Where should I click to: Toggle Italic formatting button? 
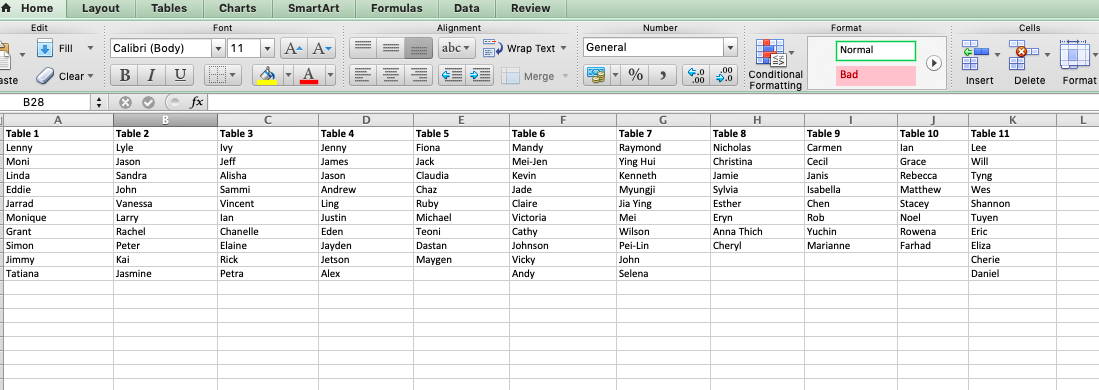pos(152,75)
